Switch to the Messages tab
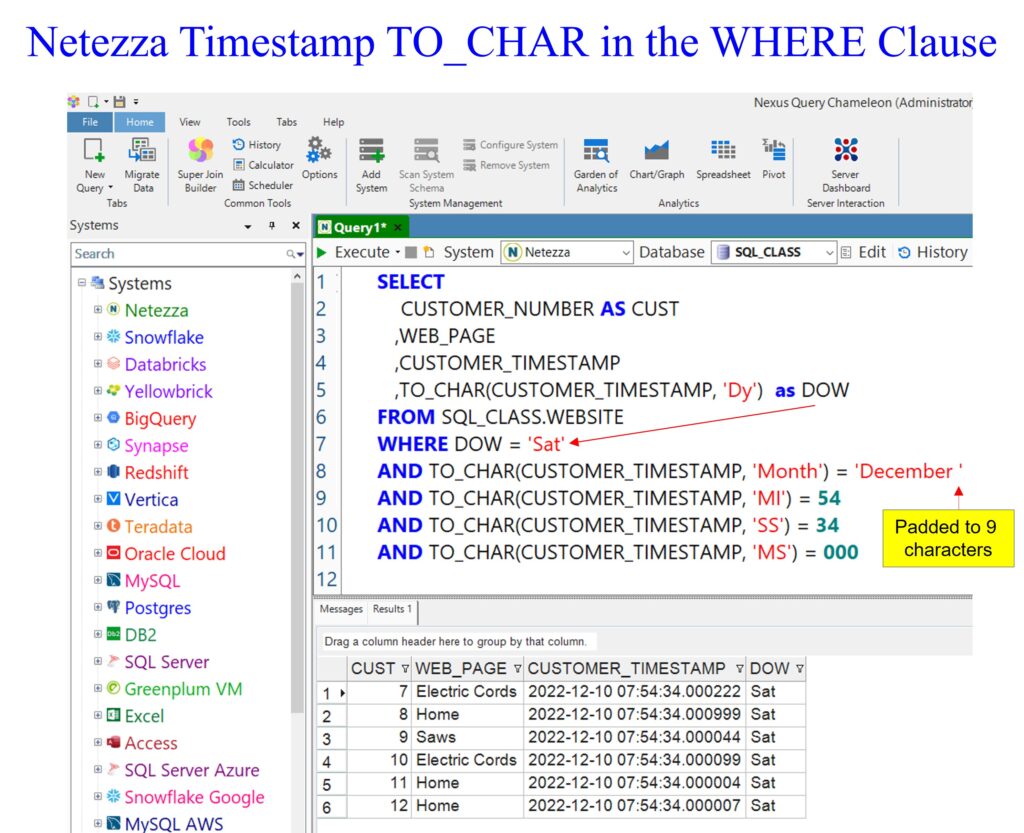The image size is (1024, 833). pos(341,609)
